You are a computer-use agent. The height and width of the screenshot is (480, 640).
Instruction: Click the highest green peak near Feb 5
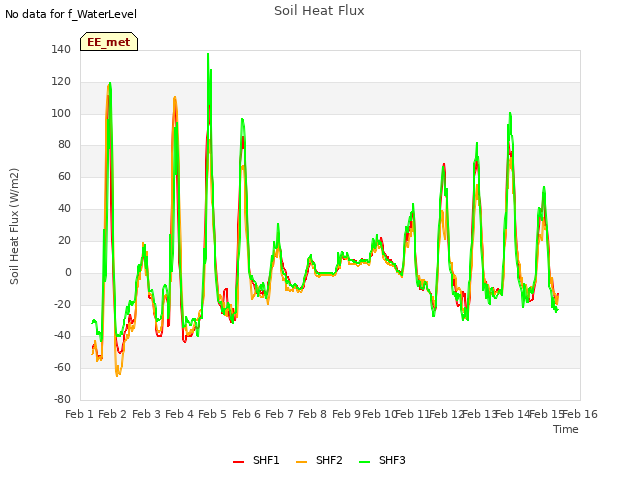point(208,54)
